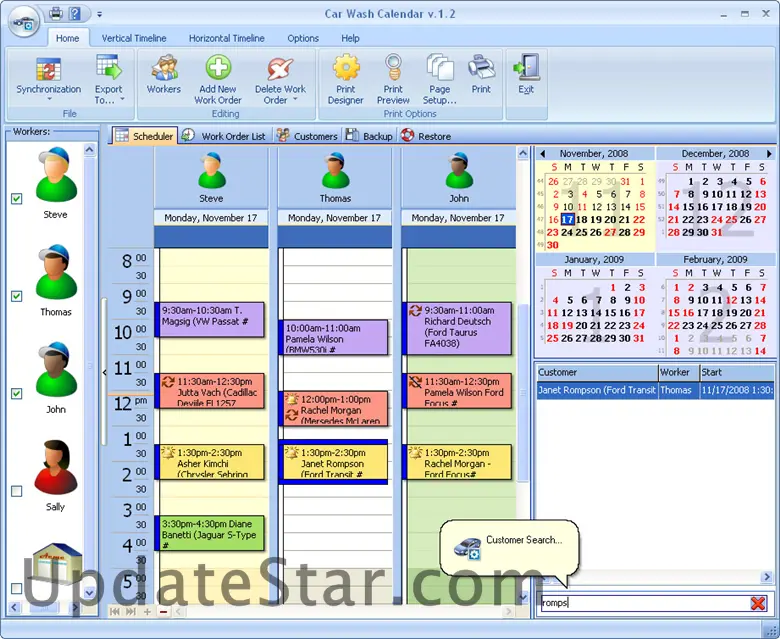Select Pamela Wilson 10:00am BMW appointment
Viewport: 780px width, 639px height.
(333, 337)
